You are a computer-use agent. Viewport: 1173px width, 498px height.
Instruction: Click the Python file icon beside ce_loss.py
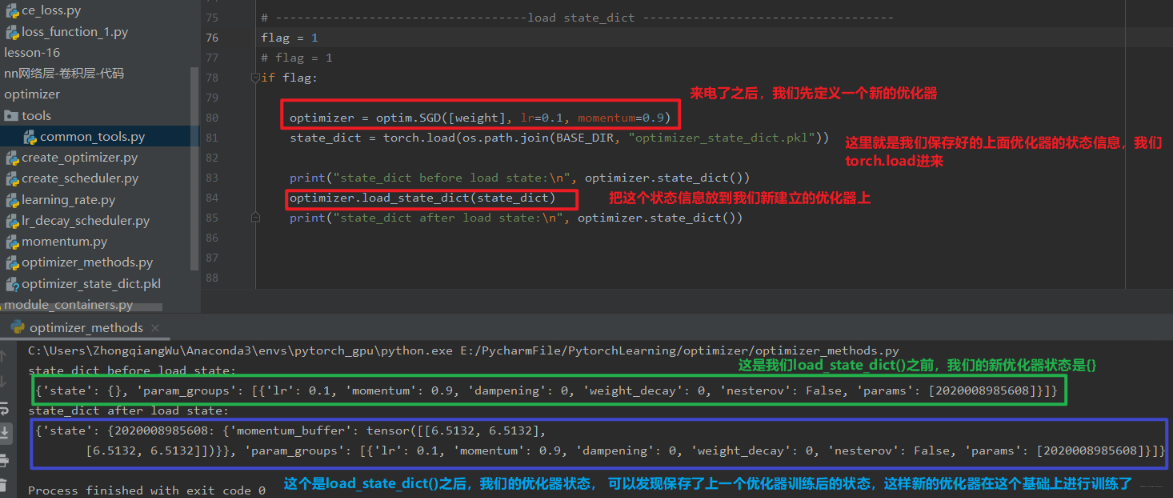coord(11,11)
